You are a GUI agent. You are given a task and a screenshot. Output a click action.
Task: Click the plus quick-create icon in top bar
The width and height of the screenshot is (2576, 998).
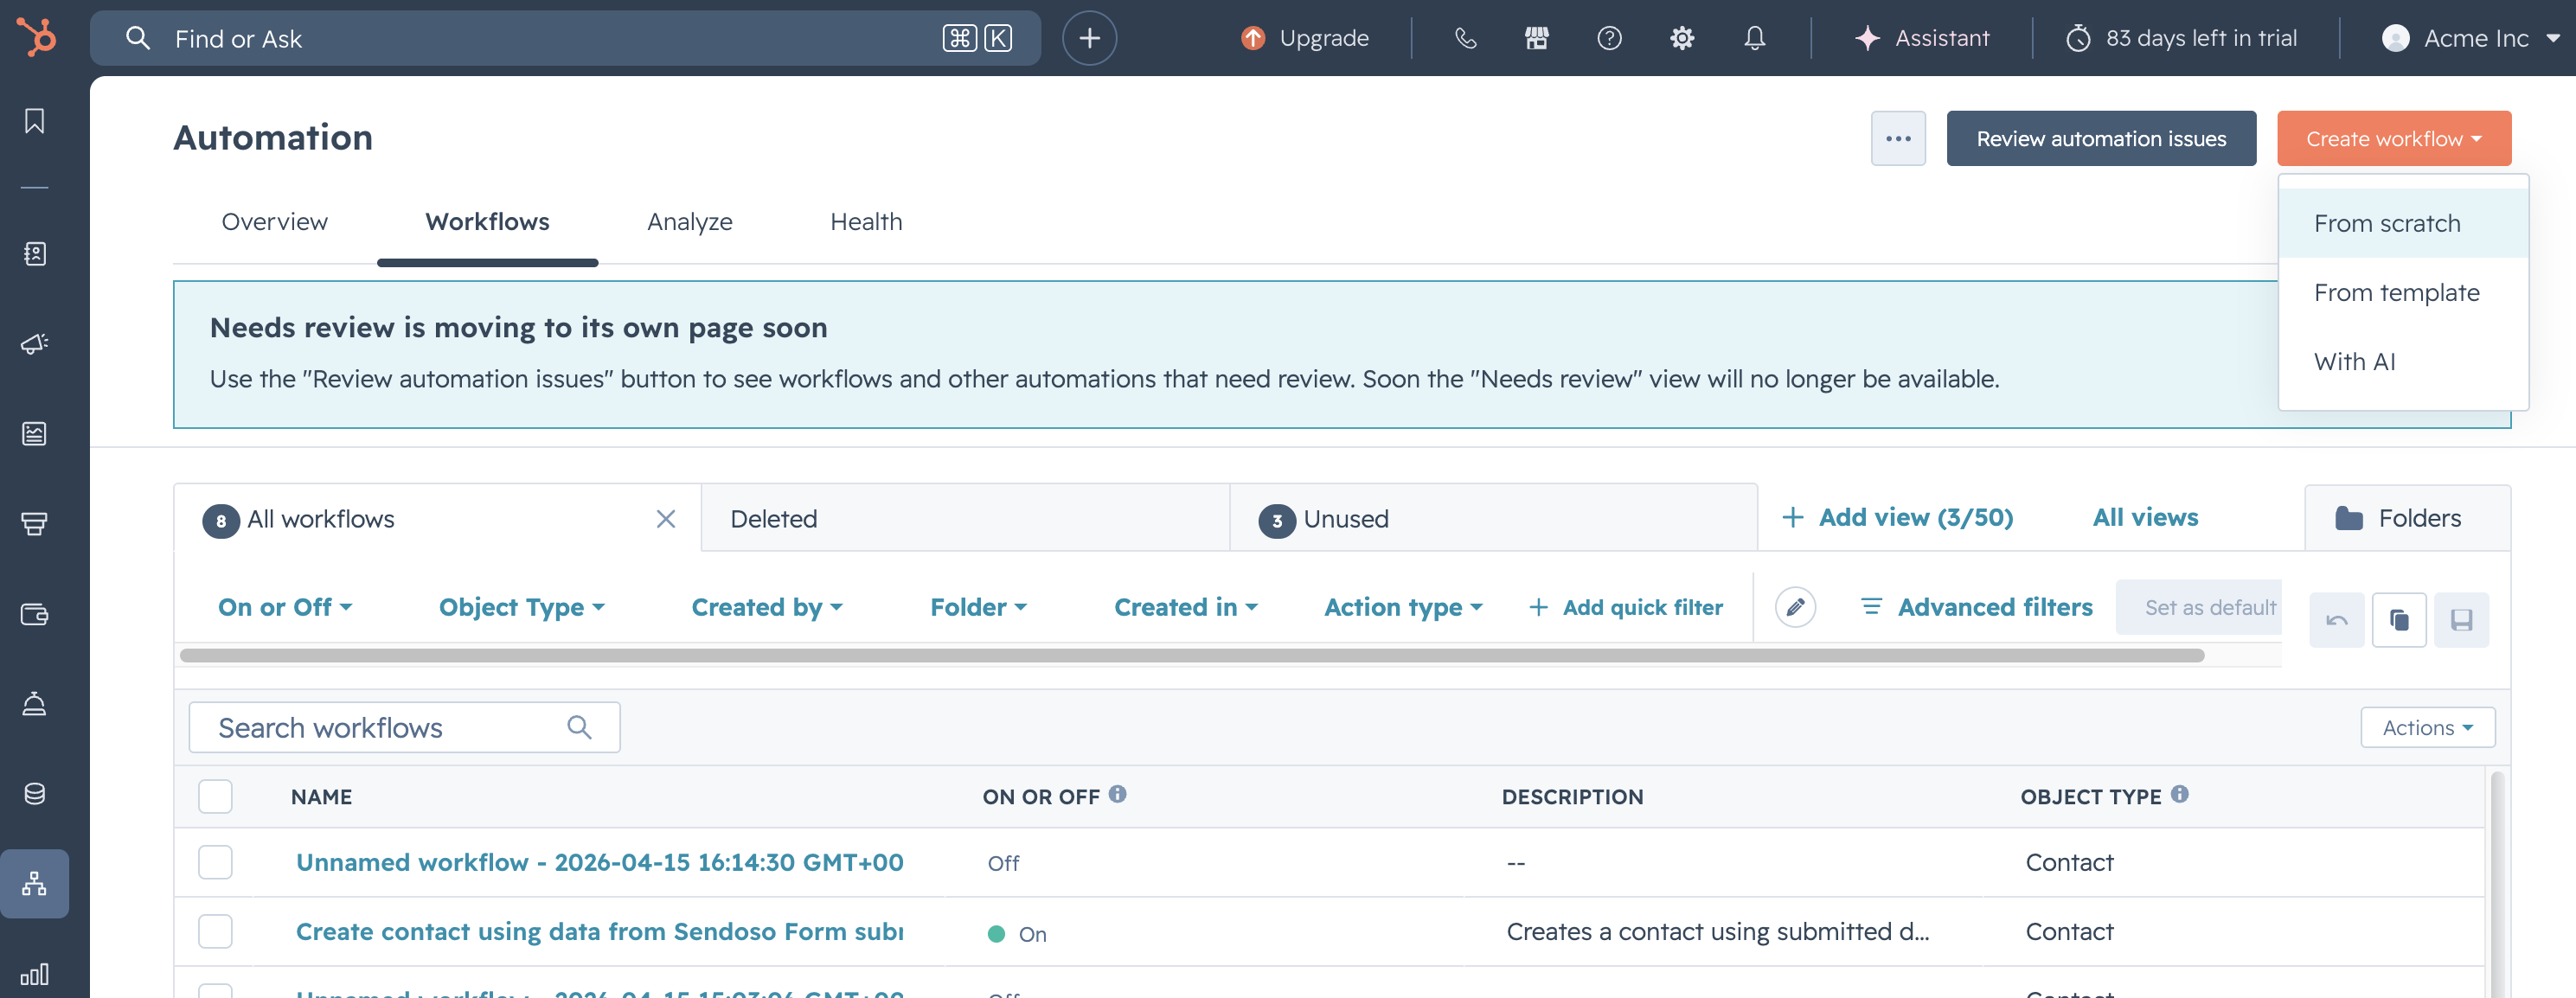coord(1089,38)
